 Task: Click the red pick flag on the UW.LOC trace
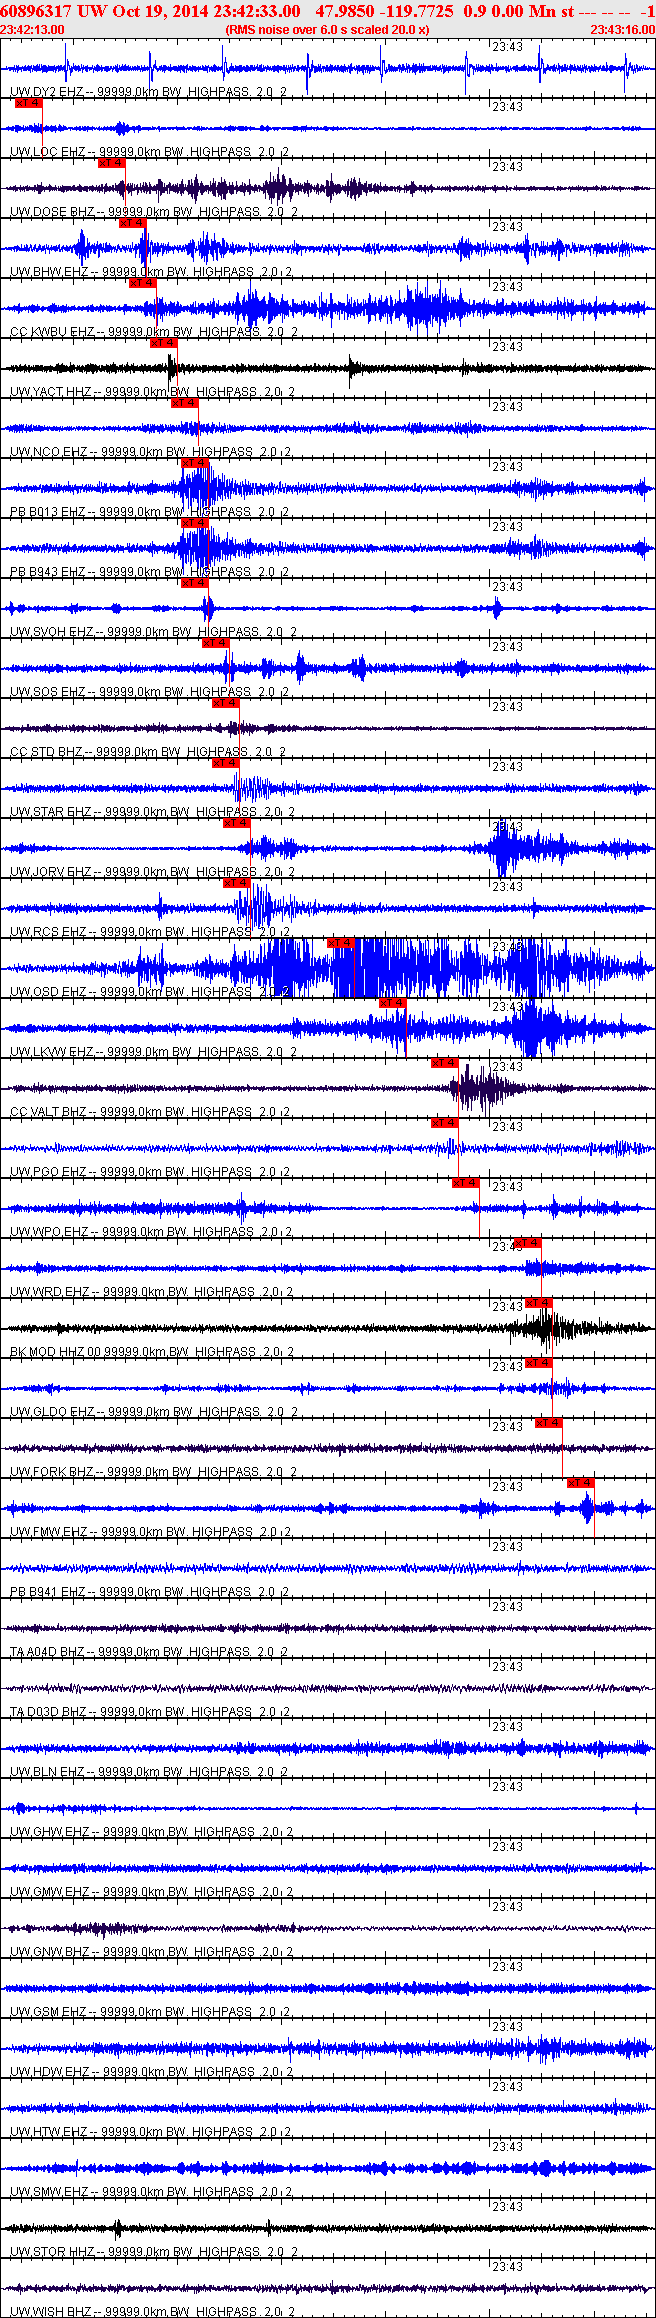pyautogui.click(x=29, y=103)
